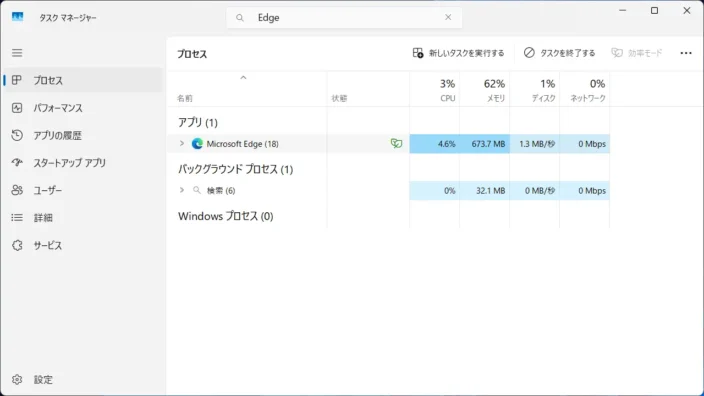704x396 pixels.
Task: Click the プロセス sidebar icon
Action: [17, 80]
